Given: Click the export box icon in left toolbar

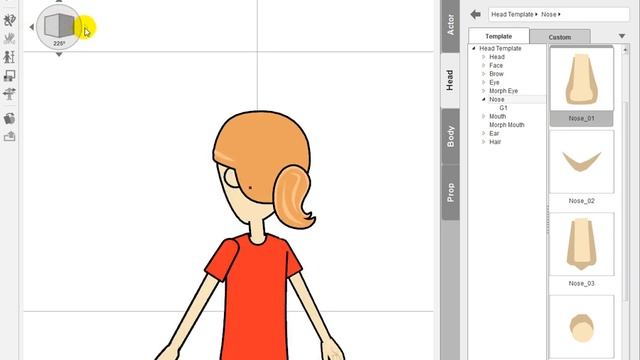Looking at the screenshot, I should point(9,136).
